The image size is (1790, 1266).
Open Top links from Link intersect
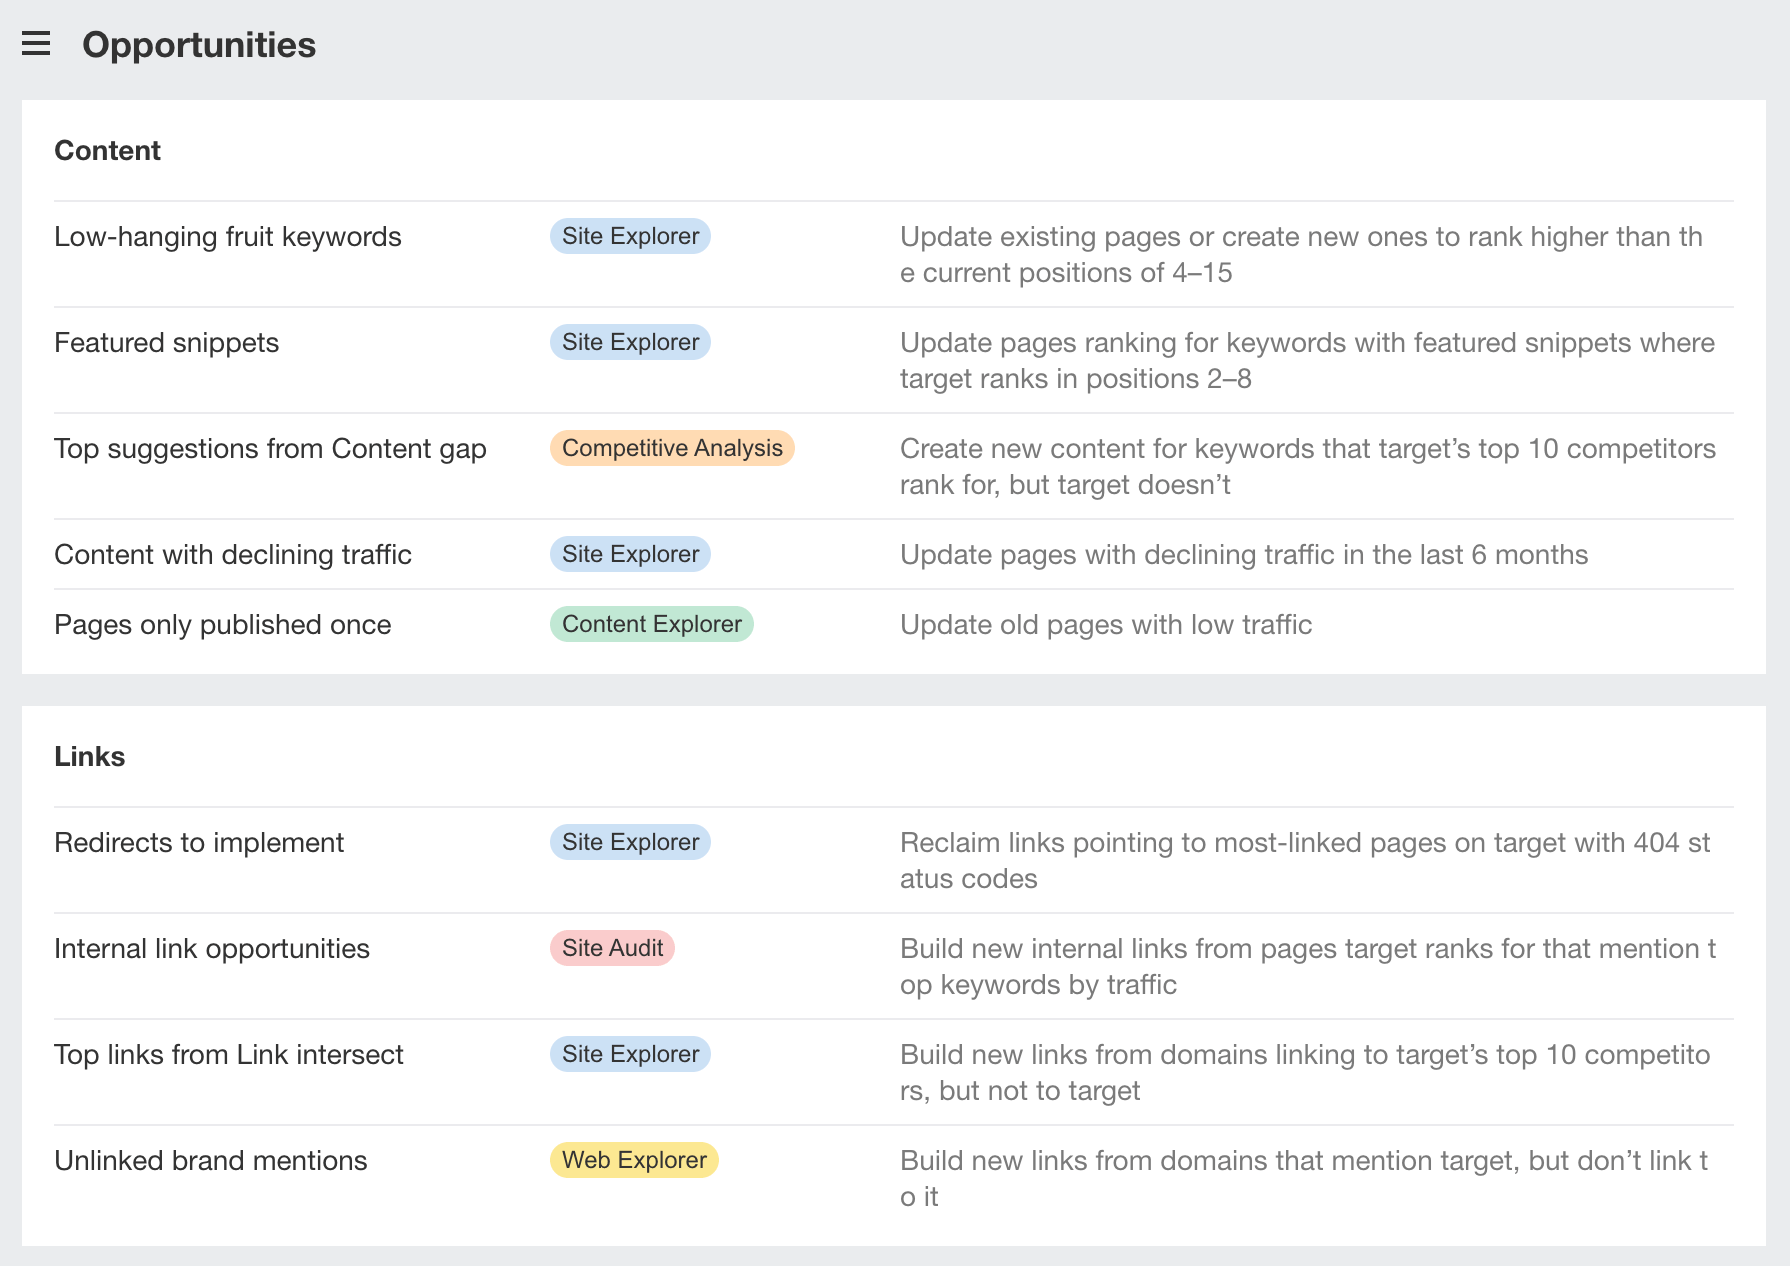[x=229, y=1055]
